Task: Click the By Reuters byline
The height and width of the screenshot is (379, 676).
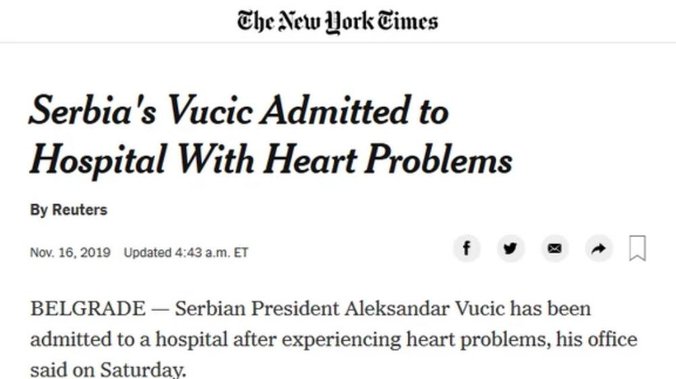Action: (69, 210)
